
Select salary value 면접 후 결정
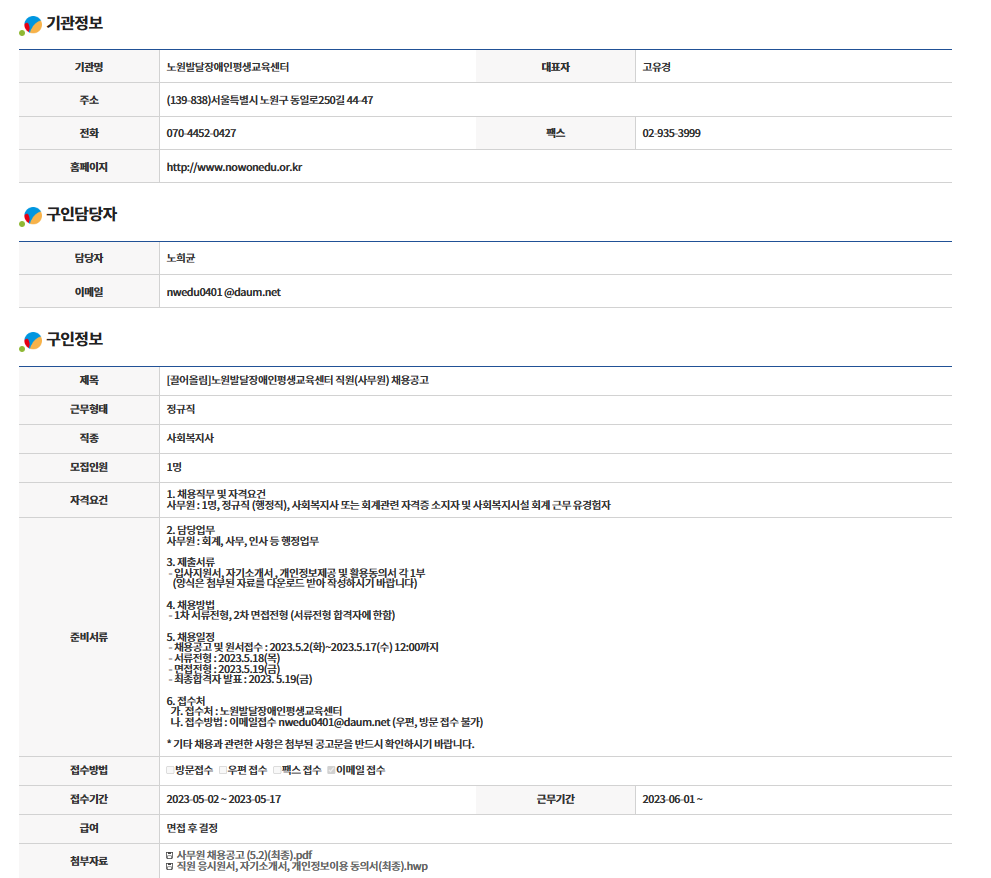pos(192,828)
